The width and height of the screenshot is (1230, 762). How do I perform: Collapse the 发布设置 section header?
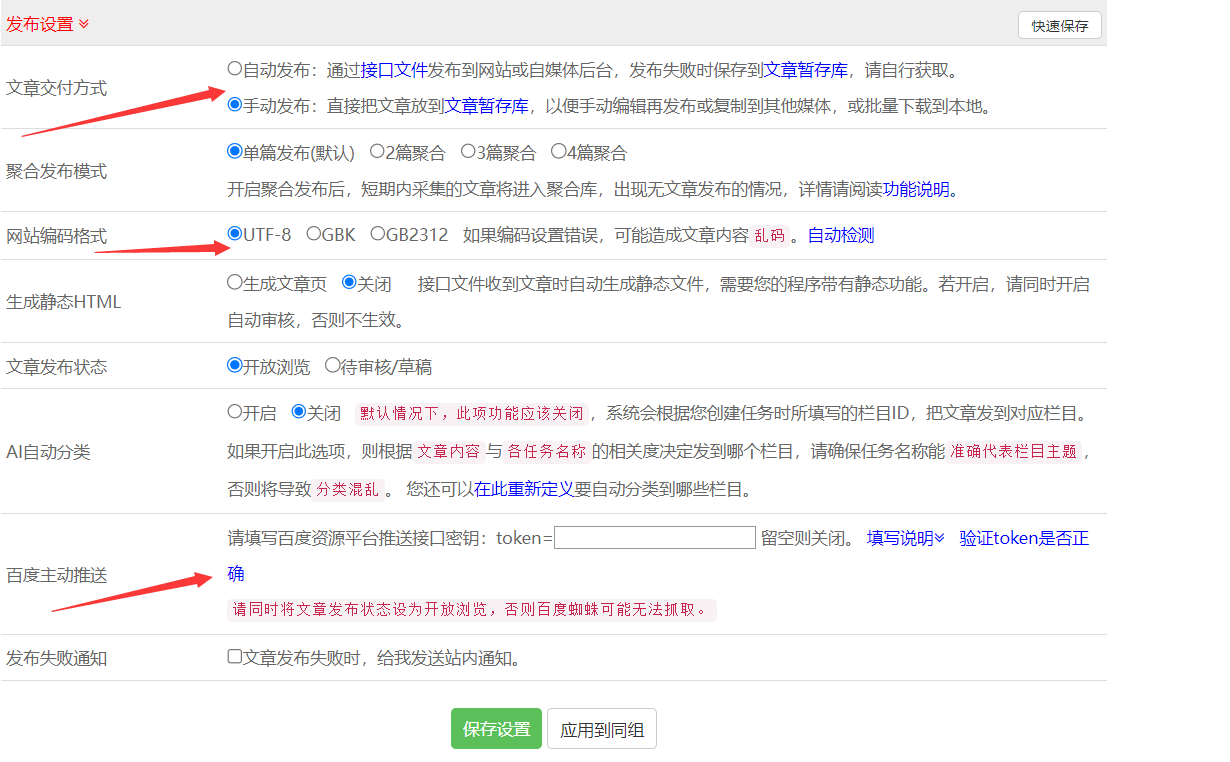tap(47, 24)
